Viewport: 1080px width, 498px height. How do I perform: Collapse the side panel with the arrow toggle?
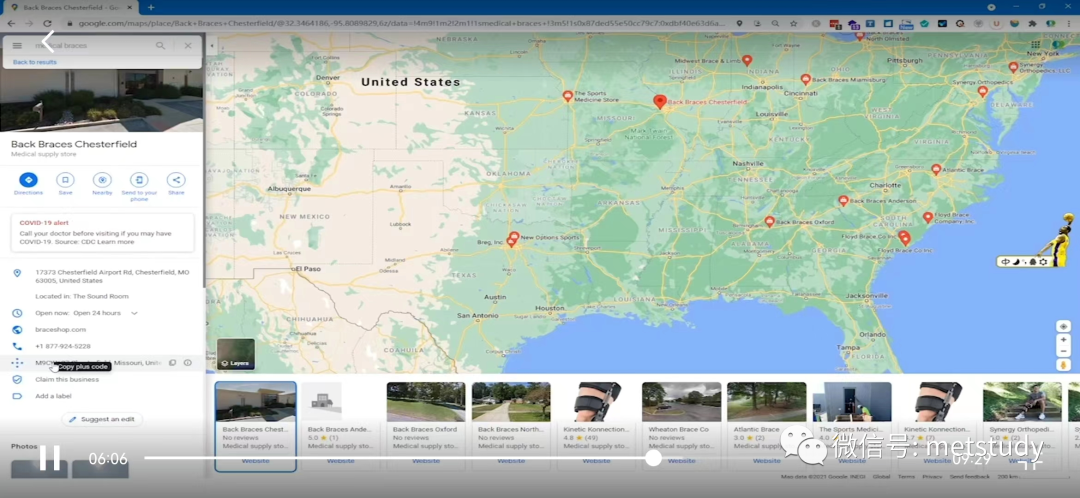pyautogui.click(x=211, y=45)
